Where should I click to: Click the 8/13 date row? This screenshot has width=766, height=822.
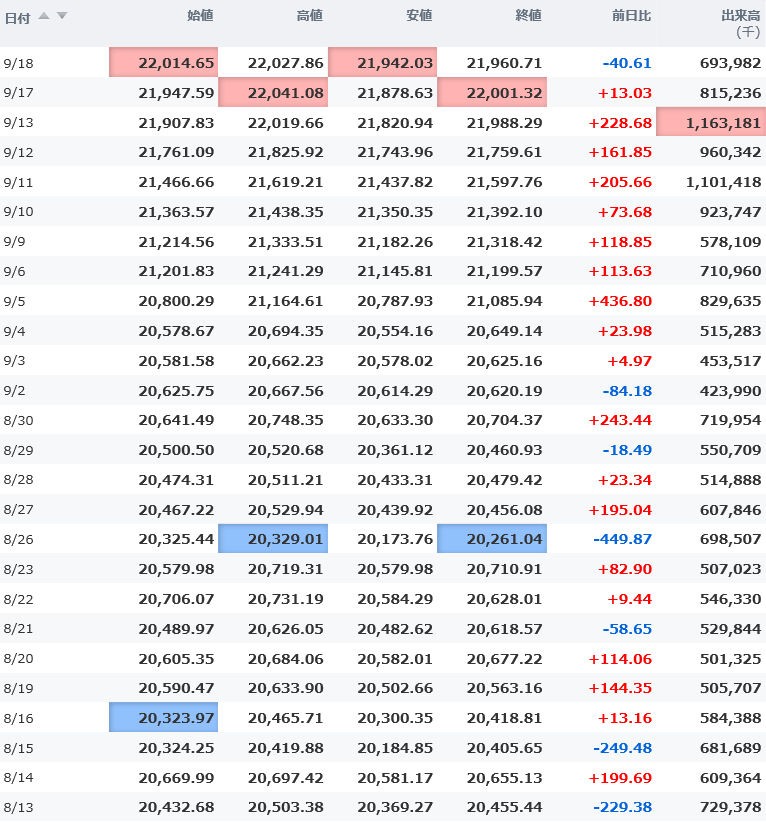tap(383, 807)
